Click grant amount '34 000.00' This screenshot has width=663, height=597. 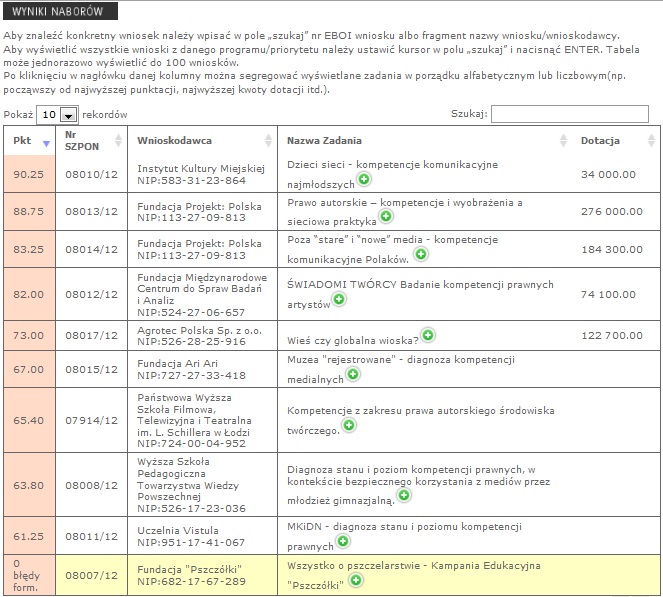(608, 175)
